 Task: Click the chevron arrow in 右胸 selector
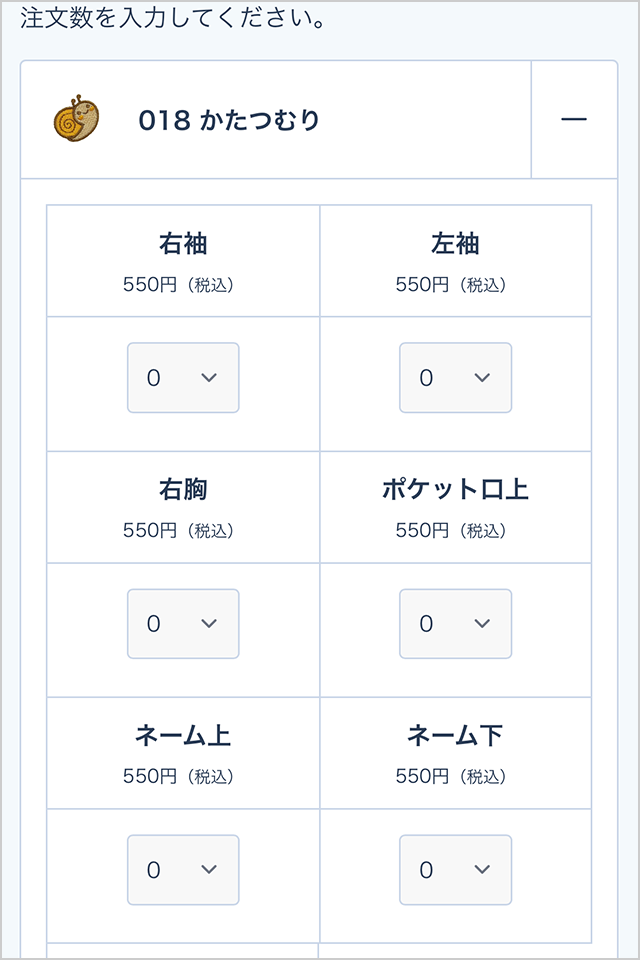coord(209,624)
